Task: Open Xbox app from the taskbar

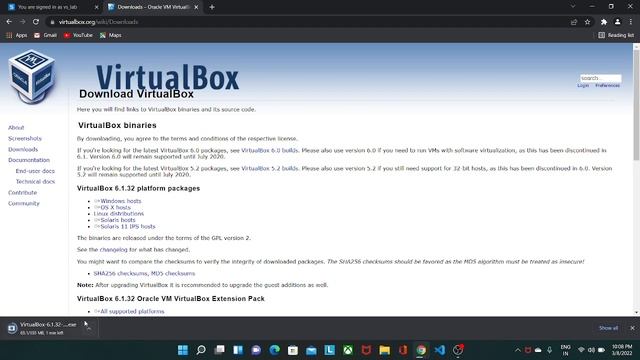Action: pos(348,350)
